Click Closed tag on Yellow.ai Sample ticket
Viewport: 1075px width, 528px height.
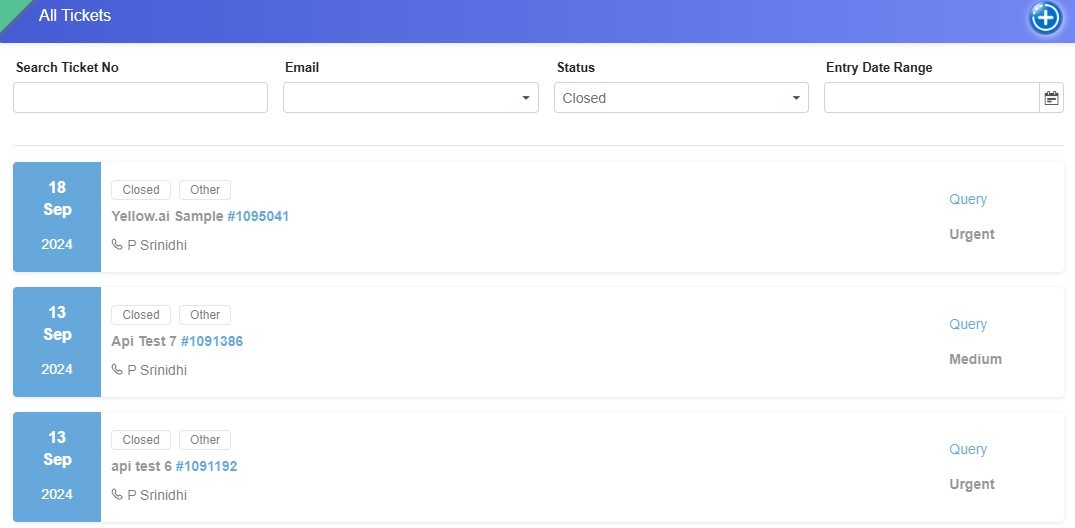point(141,190)
